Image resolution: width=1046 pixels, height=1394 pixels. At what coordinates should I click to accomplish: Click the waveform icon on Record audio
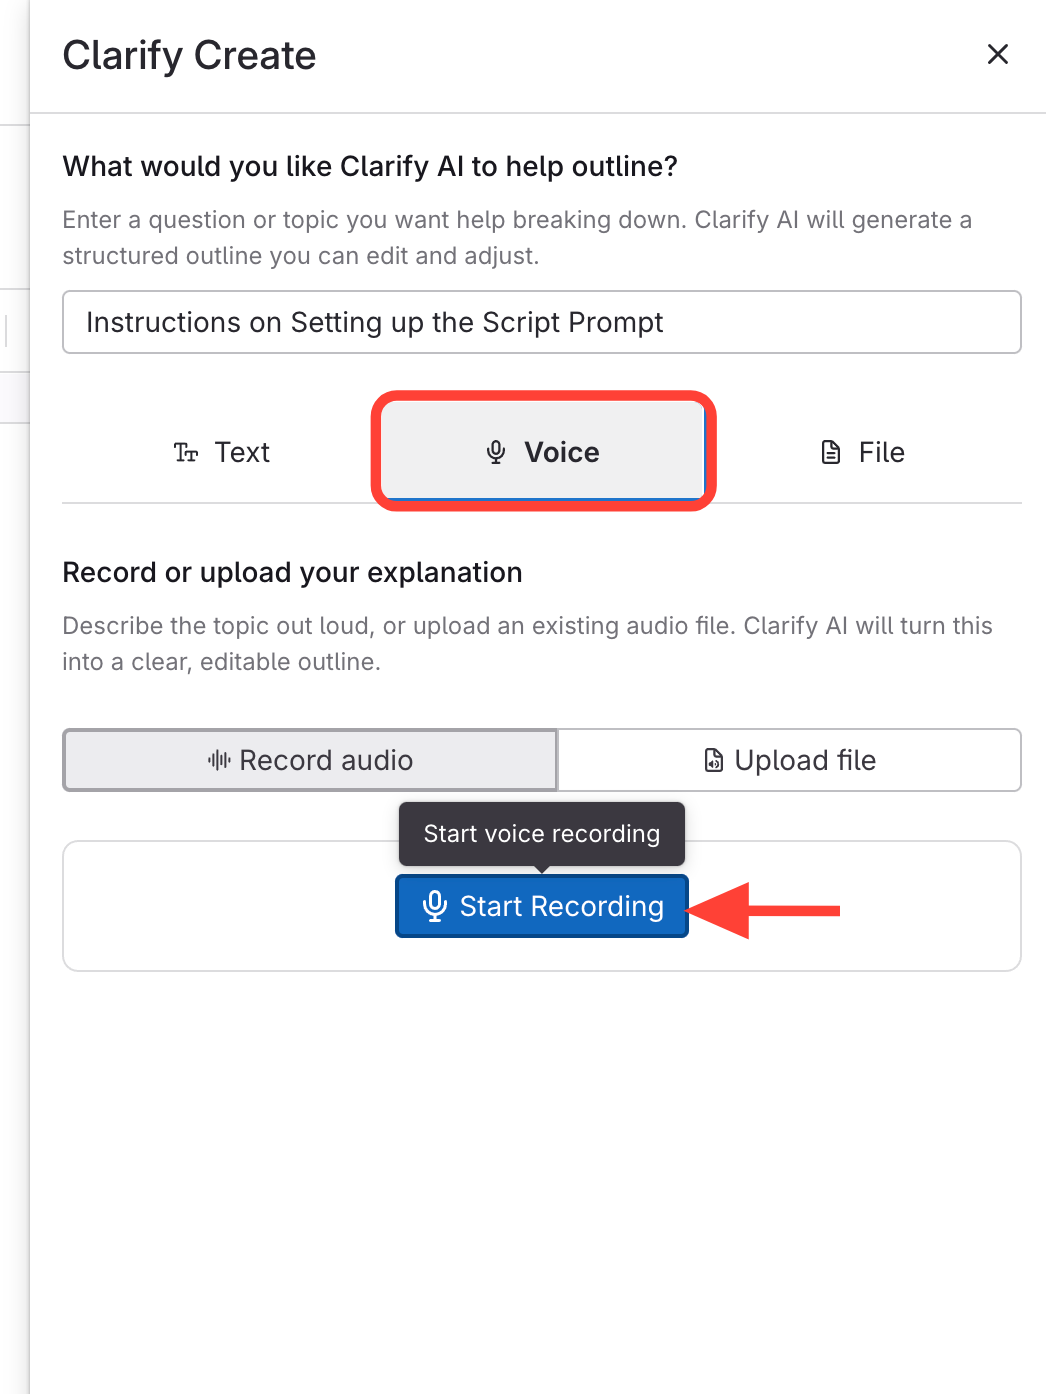219,761
